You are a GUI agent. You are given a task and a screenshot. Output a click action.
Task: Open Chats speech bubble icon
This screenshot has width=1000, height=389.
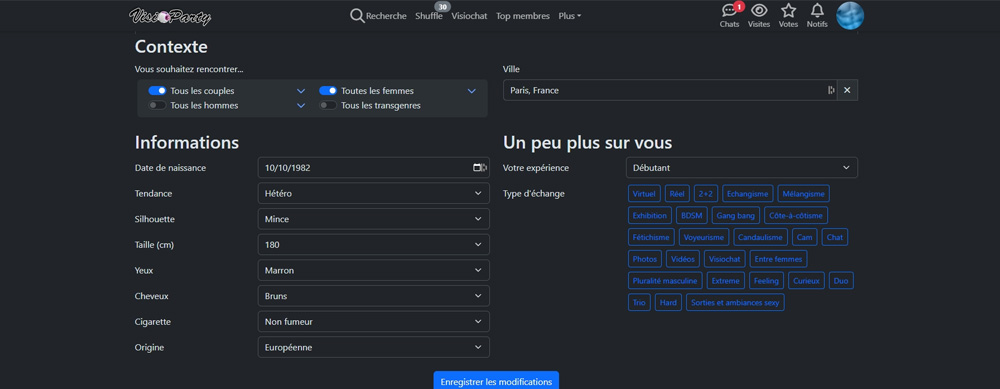tap(729, 11)
